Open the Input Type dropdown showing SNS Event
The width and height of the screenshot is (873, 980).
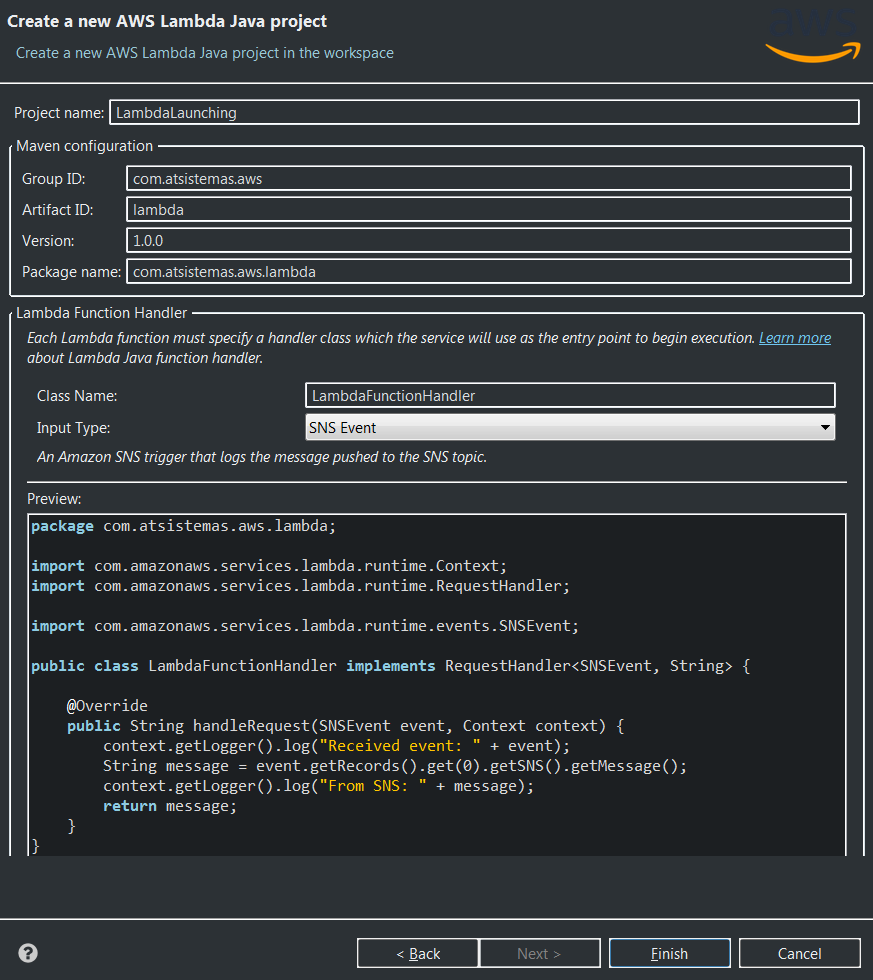570,428
